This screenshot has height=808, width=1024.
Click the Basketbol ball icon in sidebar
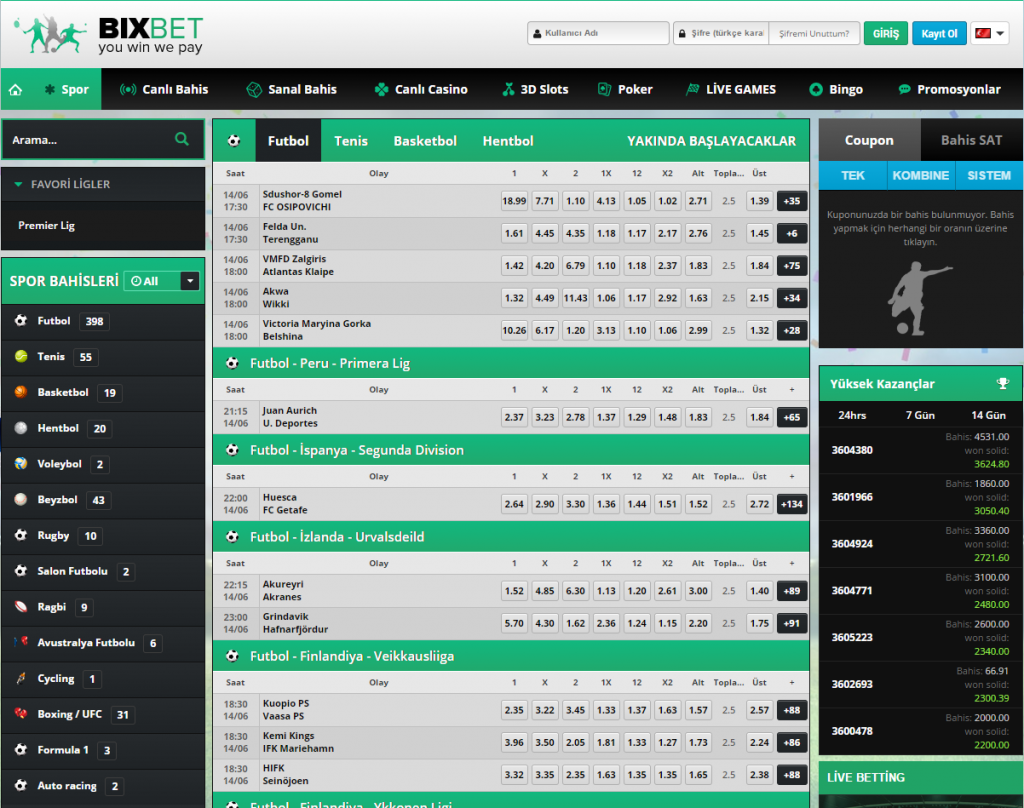click(x=21, y=392)
